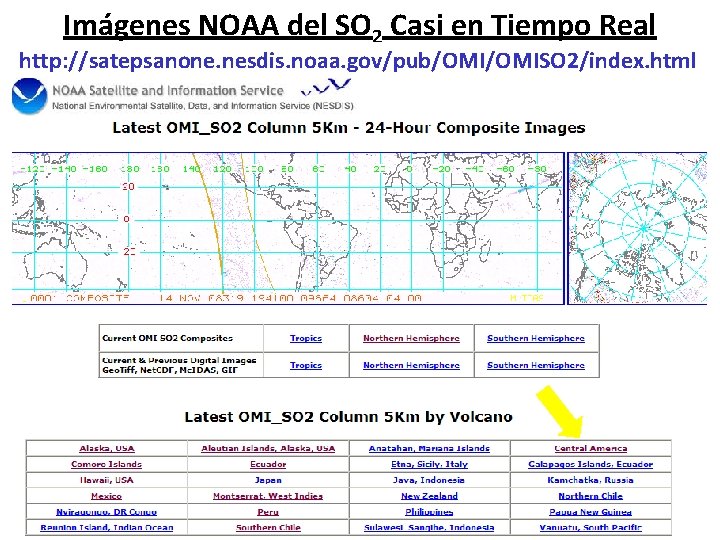
Task: Click 'Latest OMI_SO2 Column 5Km by Volcano' heading
Action: 349,417
